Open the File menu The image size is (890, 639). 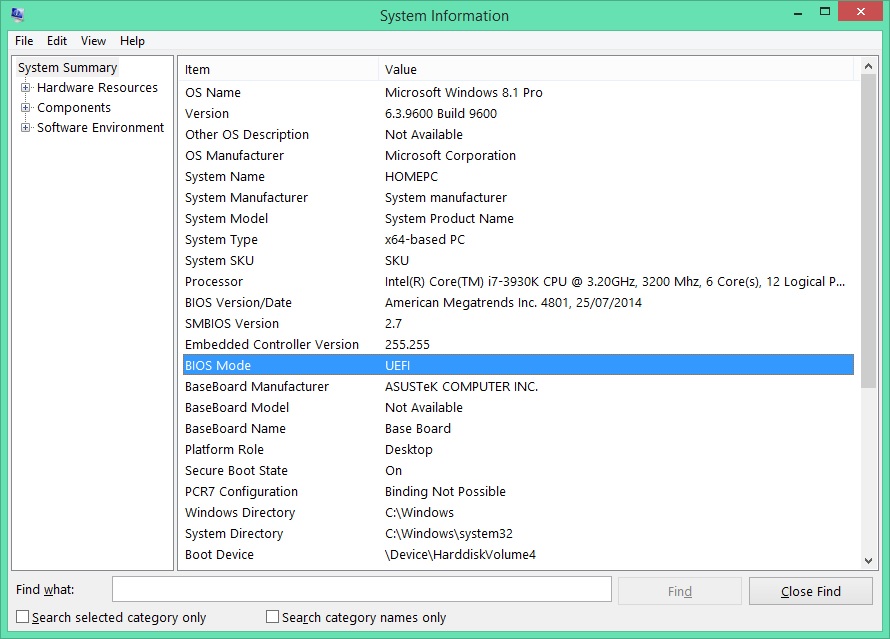point(24,41)
